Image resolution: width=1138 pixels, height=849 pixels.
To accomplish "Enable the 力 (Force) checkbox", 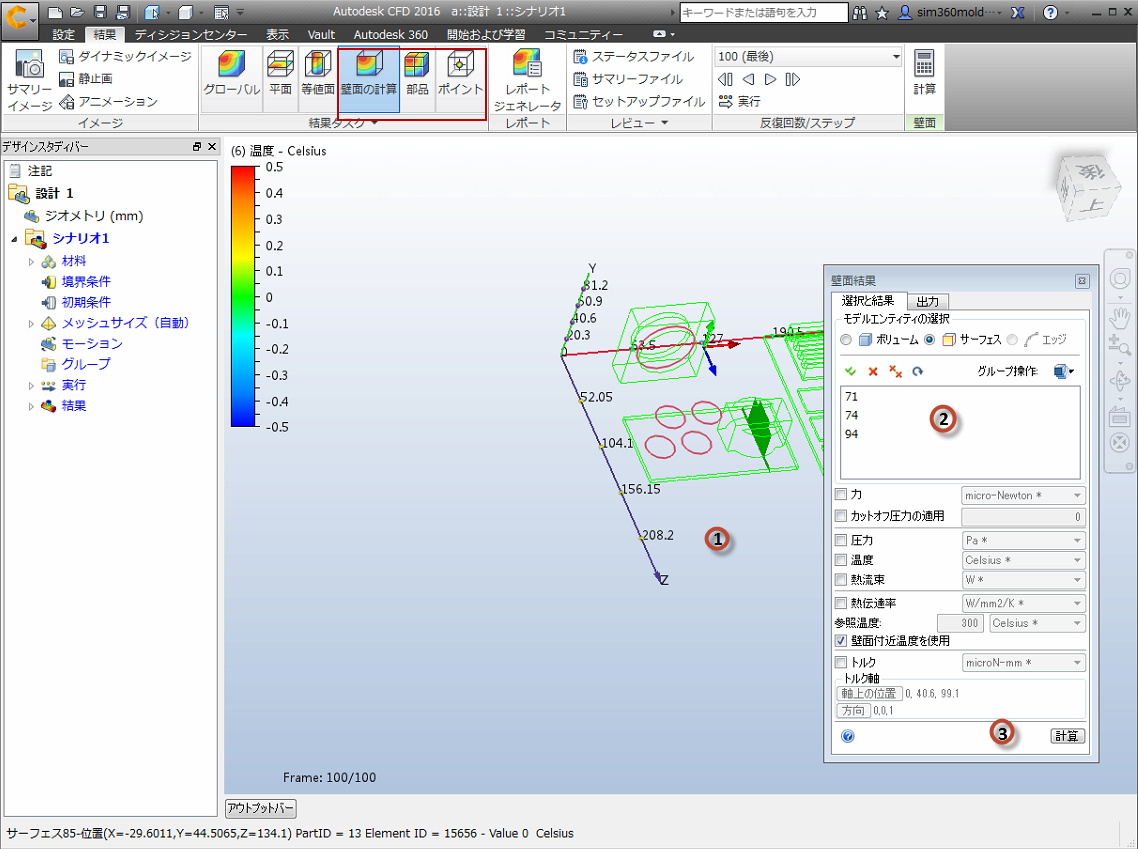I will point(841,494).
